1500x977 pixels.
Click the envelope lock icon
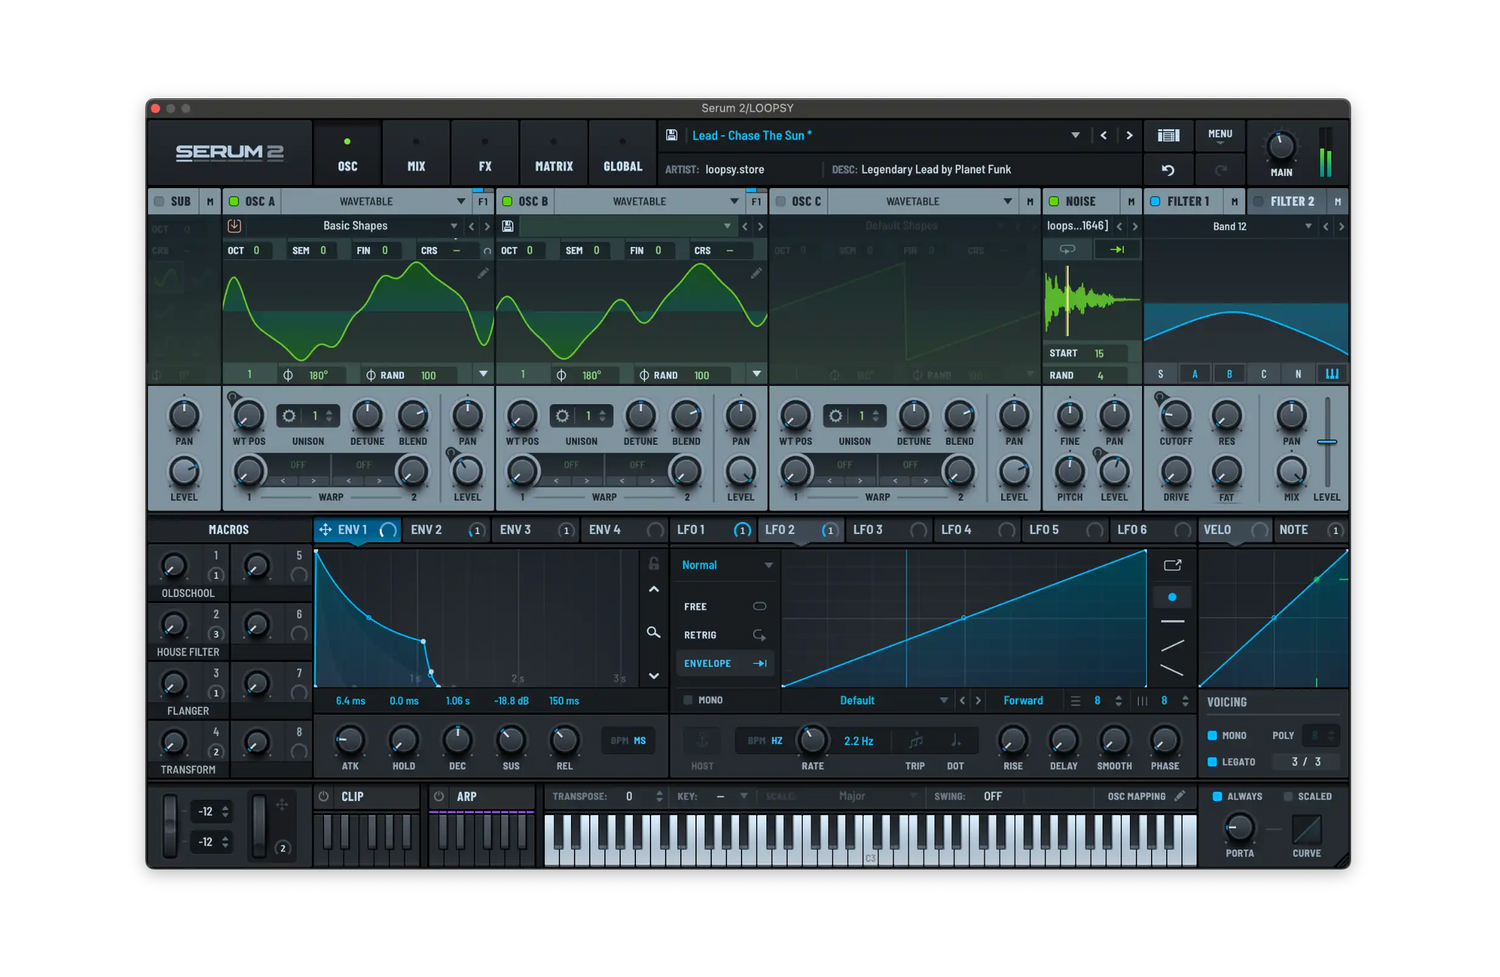coord(654,564)
